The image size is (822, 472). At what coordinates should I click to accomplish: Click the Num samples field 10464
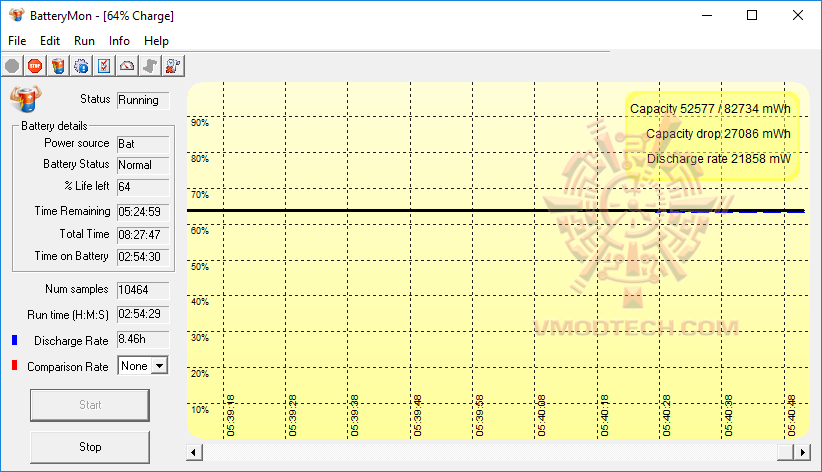click(x=143, y=290)
